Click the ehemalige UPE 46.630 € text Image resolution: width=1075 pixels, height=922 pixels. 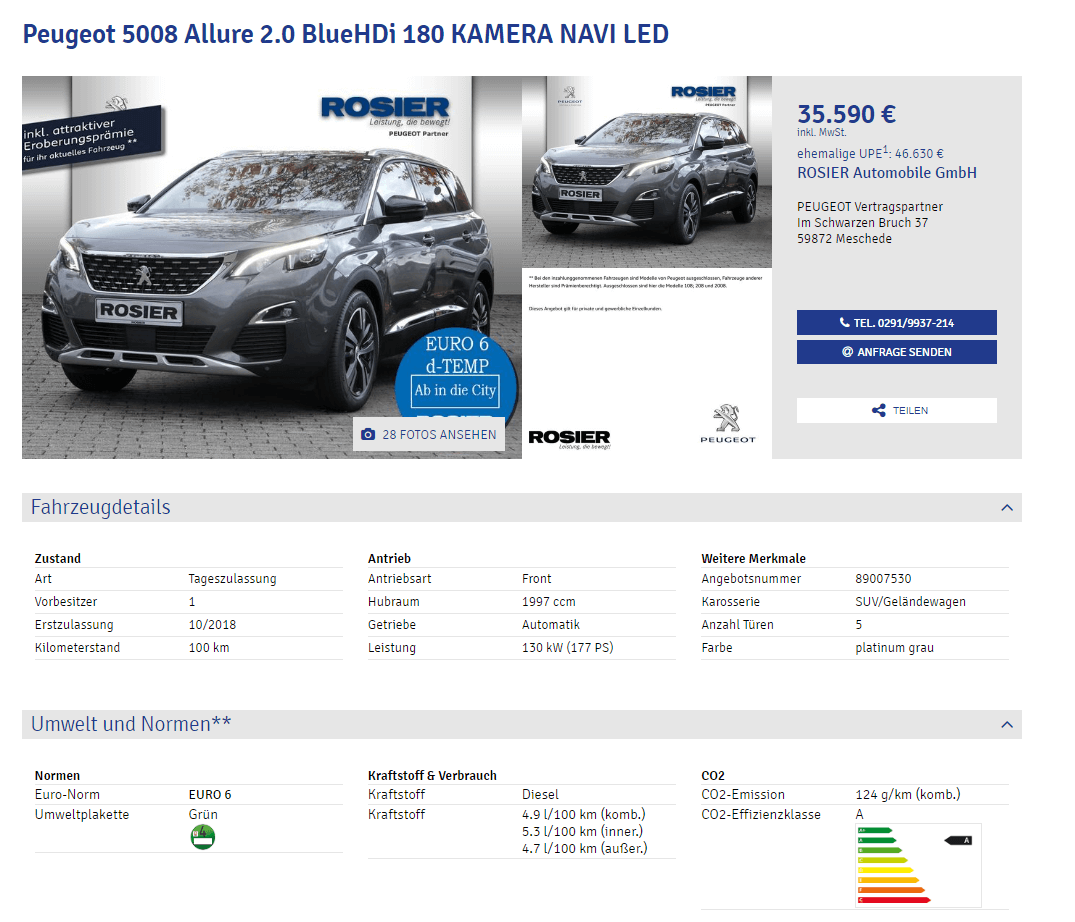tap(870, 153)
